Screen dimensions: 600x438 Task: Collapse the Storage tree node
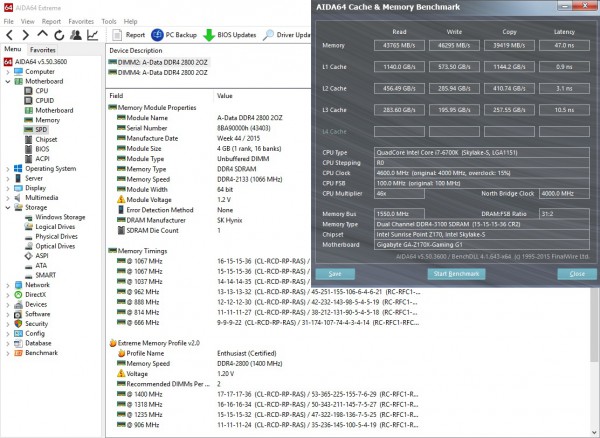pyautogui.click(x=8, y=207)
